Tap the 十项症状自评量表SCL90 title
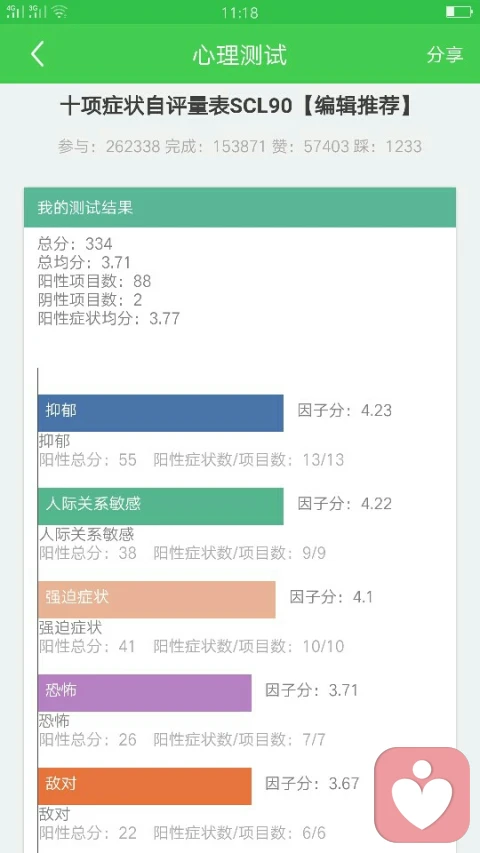The height and width of the screenshot is (853, 480). coord(176,107)
